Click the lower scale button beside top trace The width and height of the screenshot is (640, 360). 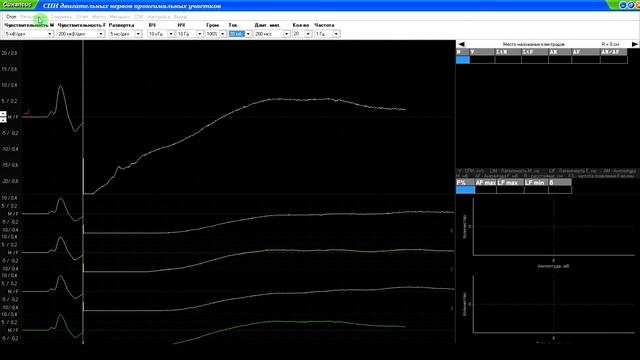coord(3,120)
